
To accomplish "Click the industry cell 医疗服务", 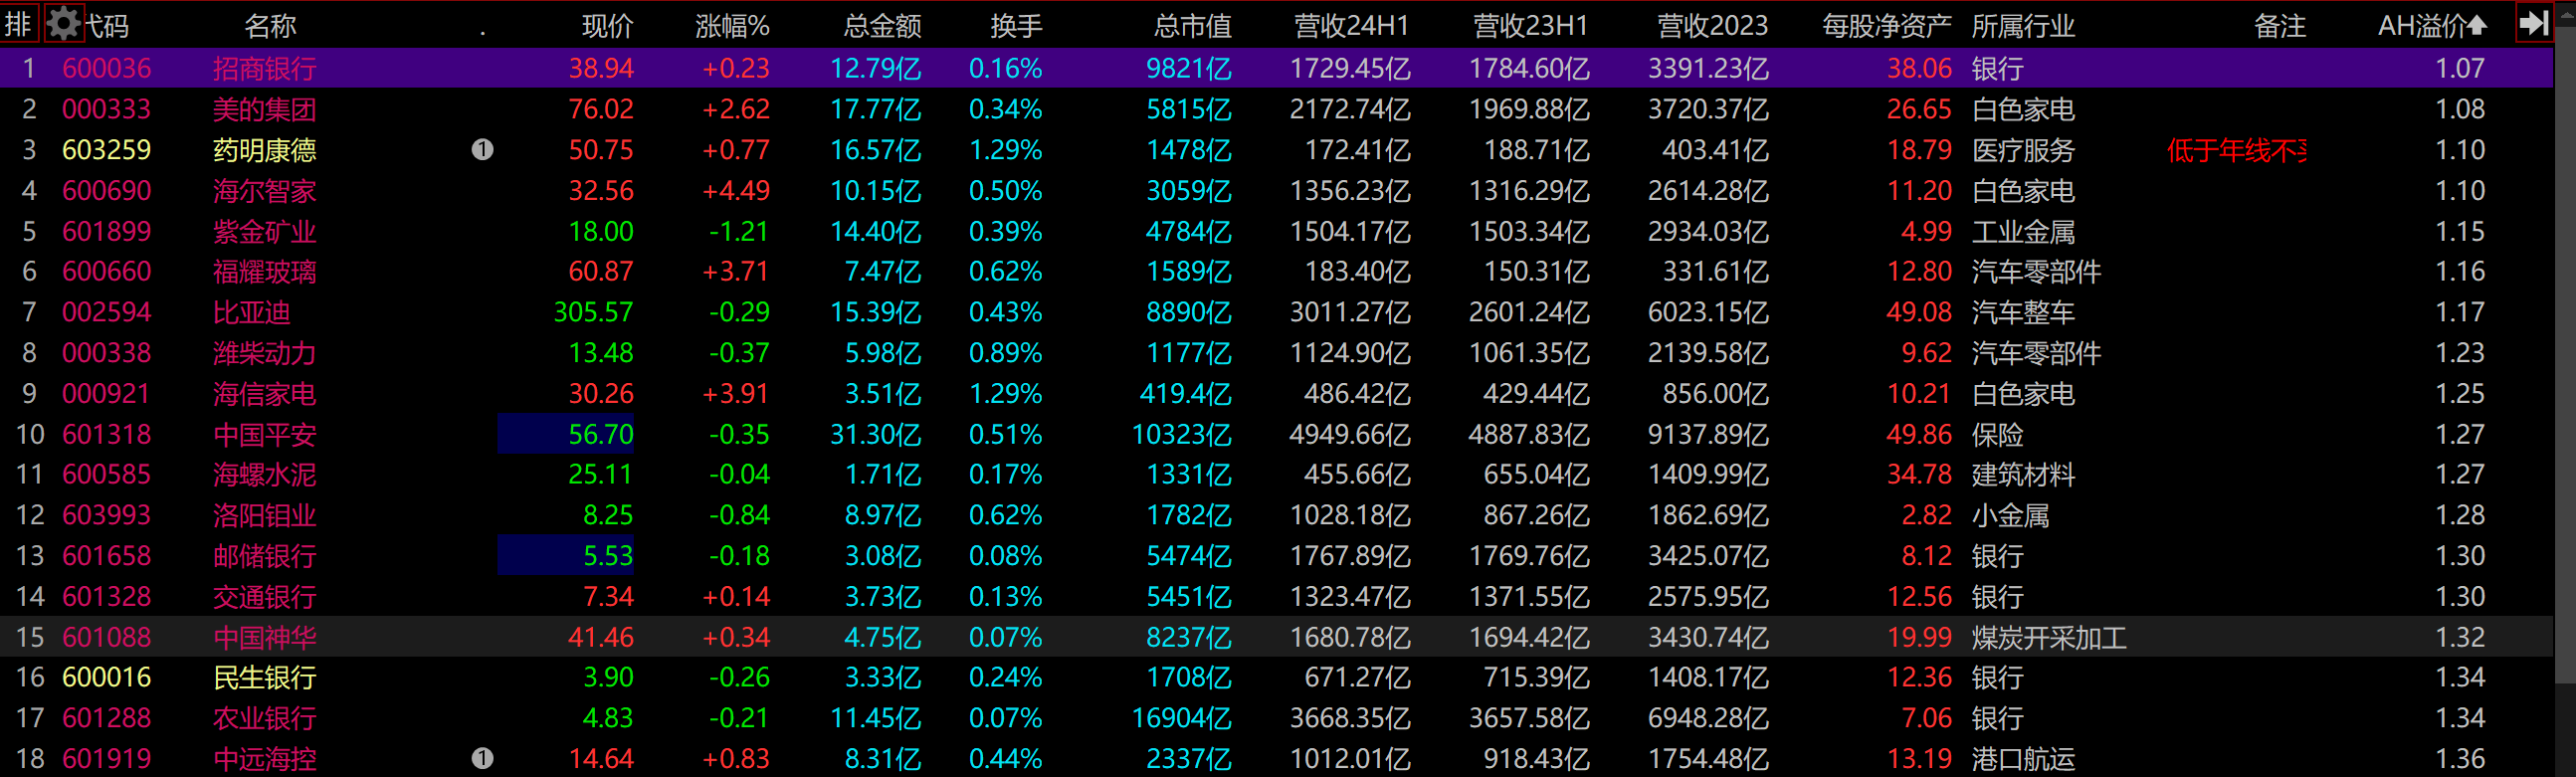I will 2023,150.
